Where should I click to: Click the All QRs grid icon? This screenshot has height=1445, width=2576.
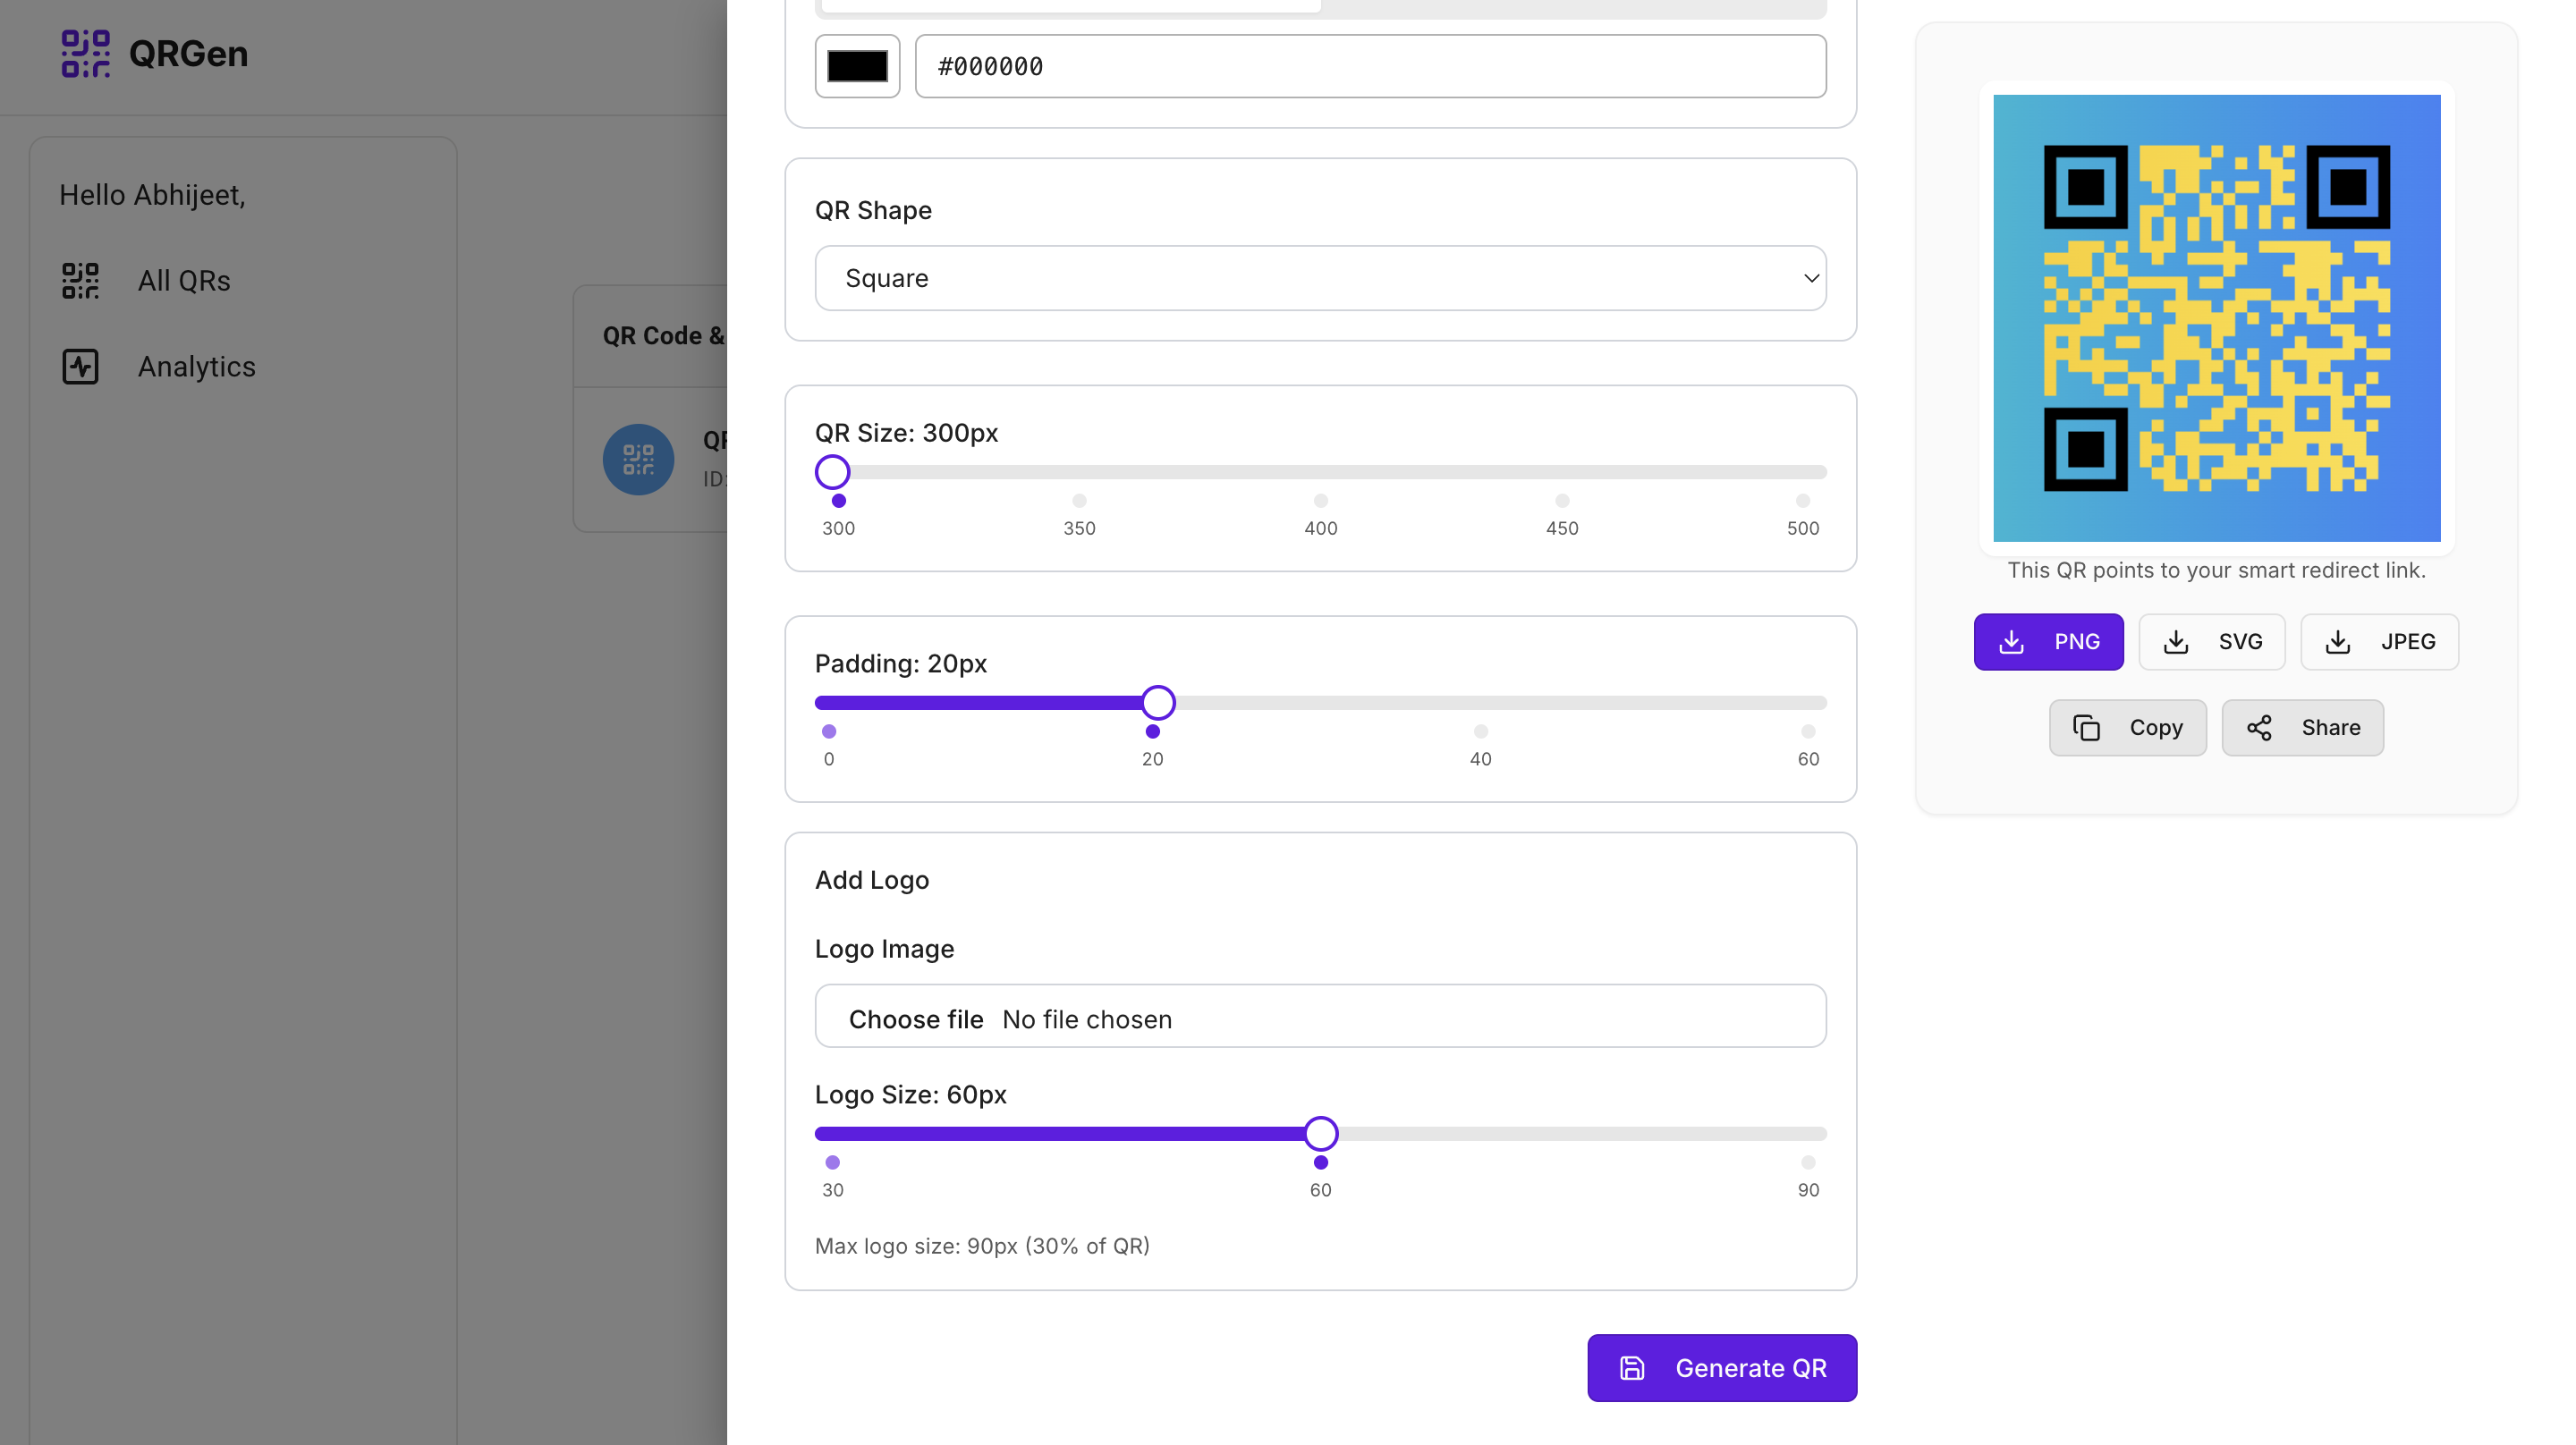coord(80,281)
